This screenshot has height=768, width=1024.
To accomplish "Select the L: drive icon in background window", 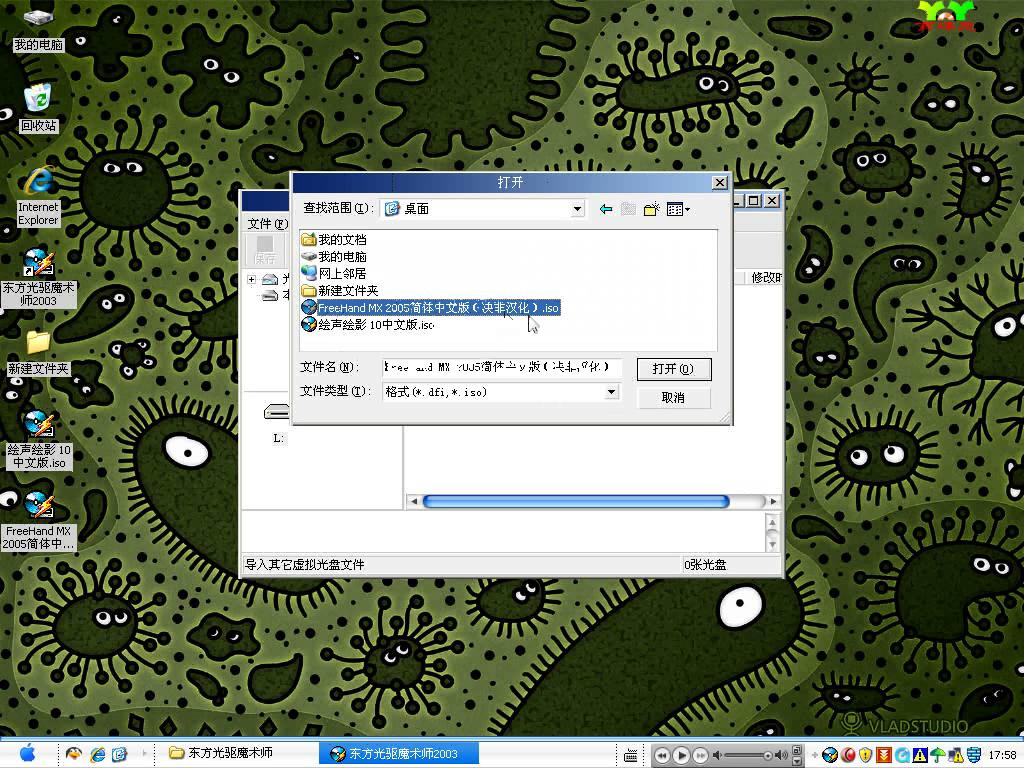I will (x=277, y=423).
